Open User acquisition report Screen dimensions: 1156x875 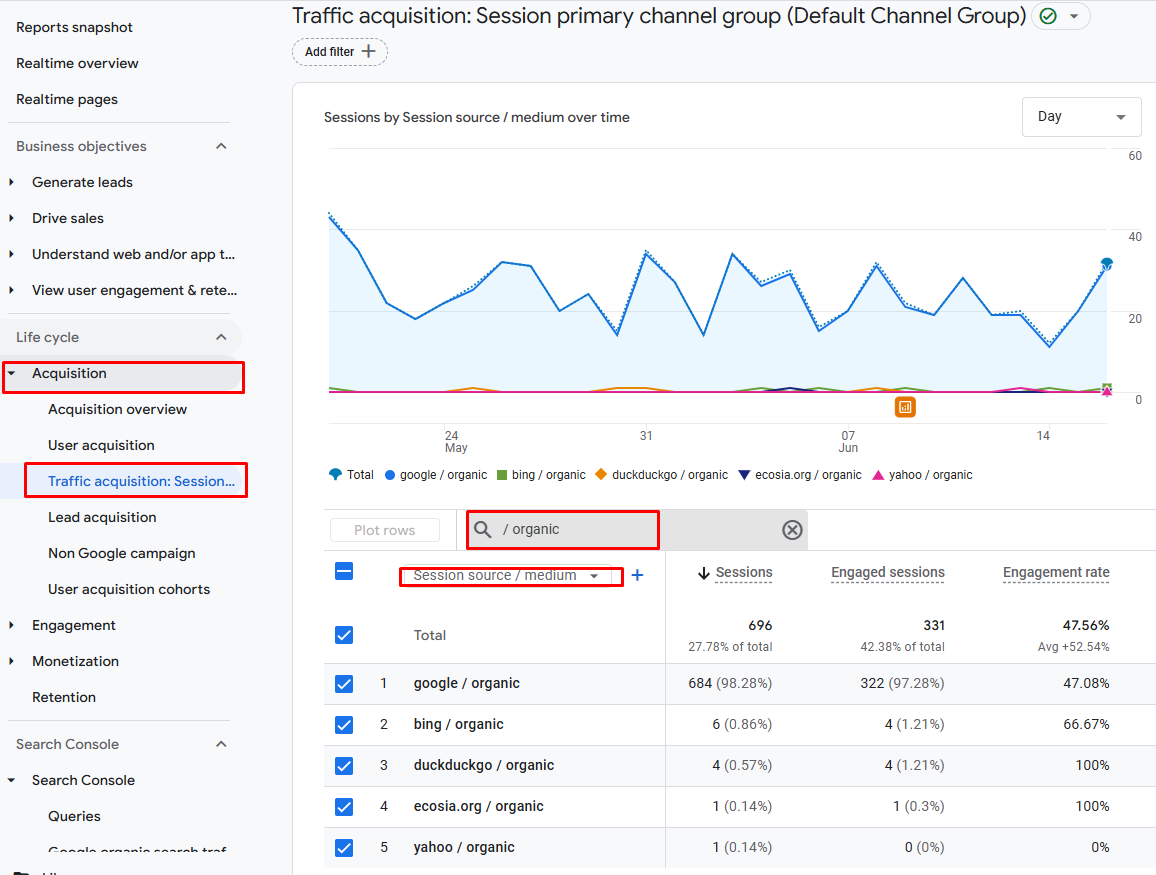102,445
